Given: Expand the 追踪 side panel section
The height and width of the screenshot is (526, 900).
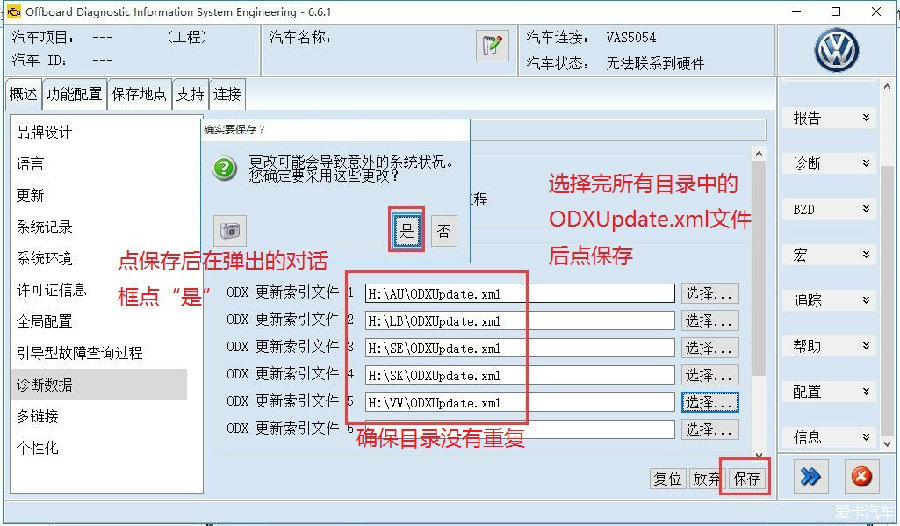Looking at the screenshot, I should [x=829, y=300].
